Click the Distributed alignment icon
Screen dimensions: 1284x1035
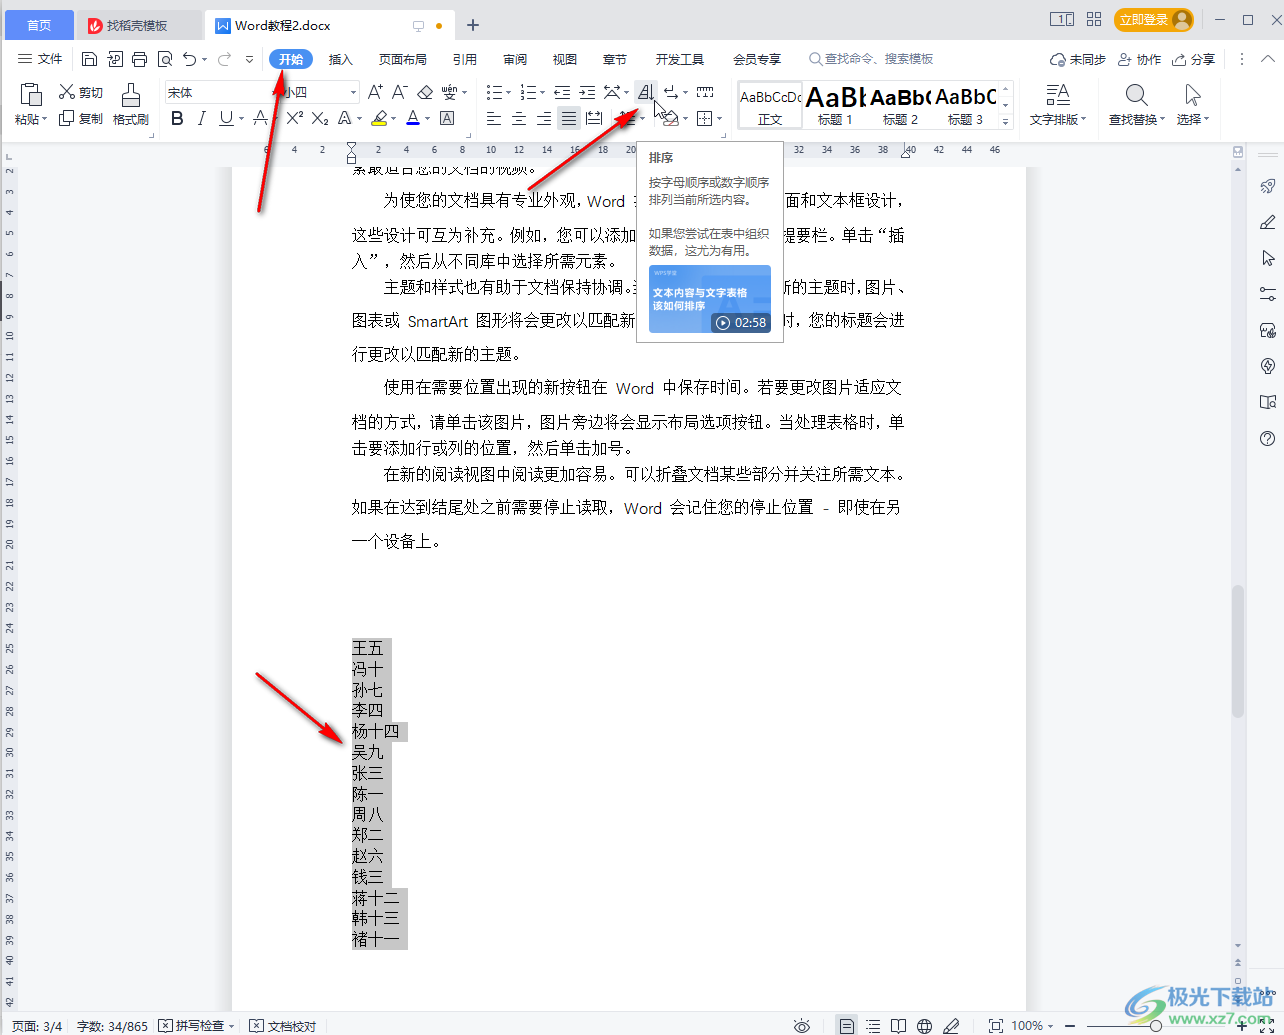[594, 118]
